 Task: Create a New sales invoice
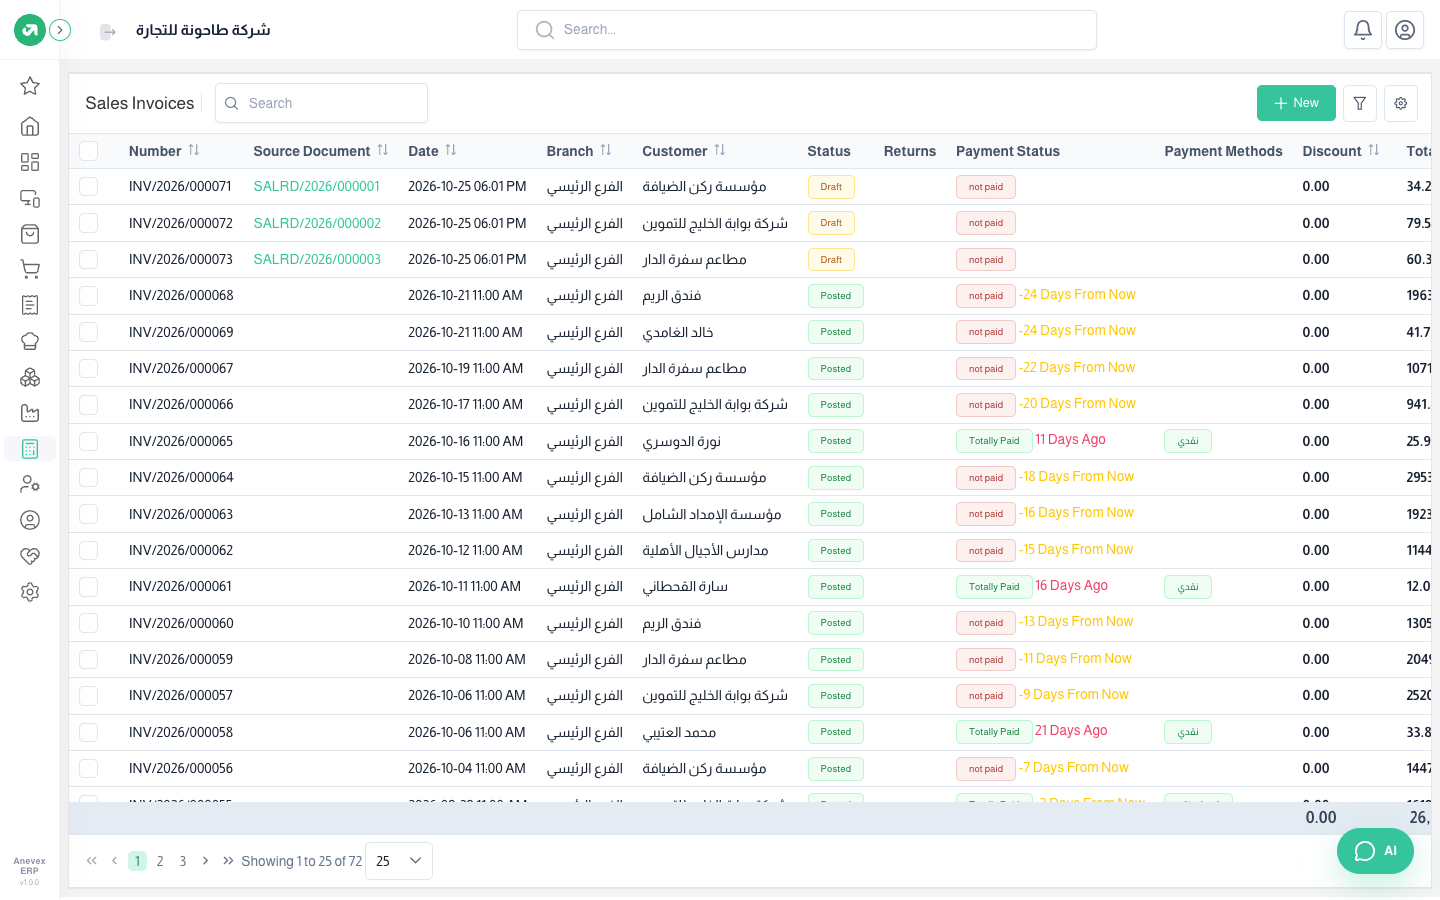[x=1296, y=103]
